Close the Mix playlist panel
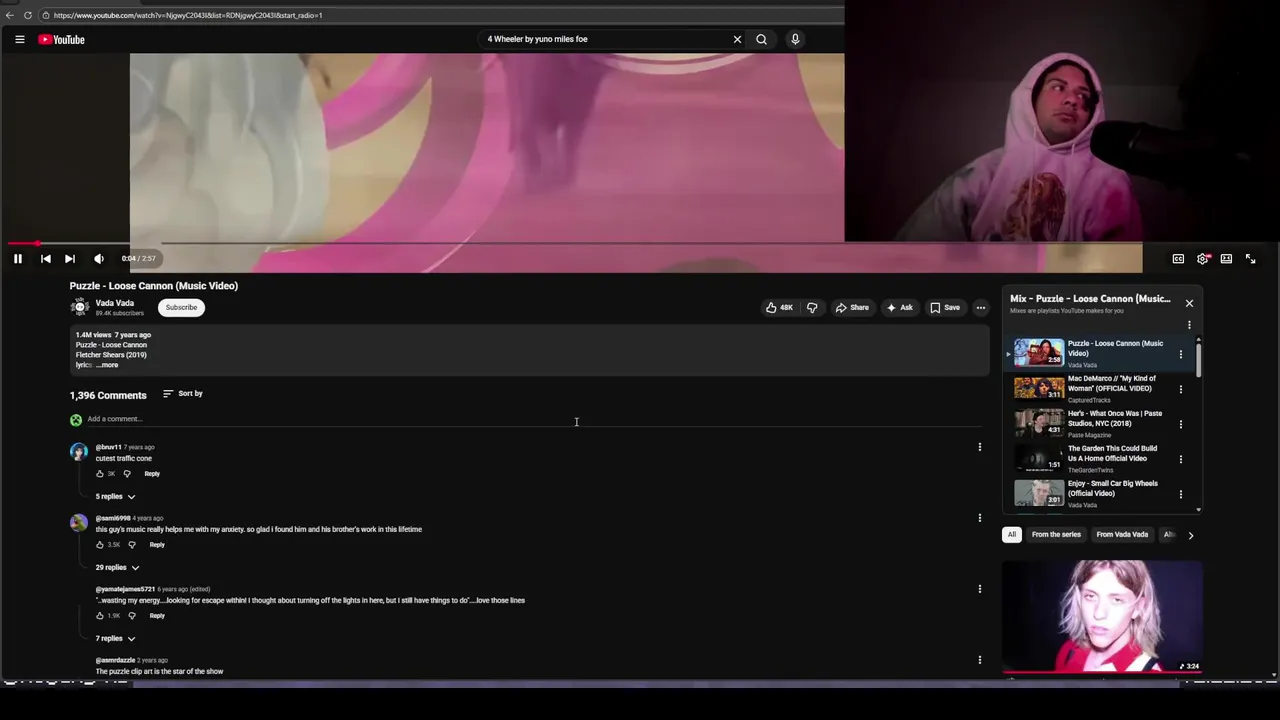Image resolution: width=1280 pixels, height=720 pixels. pos(1189,303)
